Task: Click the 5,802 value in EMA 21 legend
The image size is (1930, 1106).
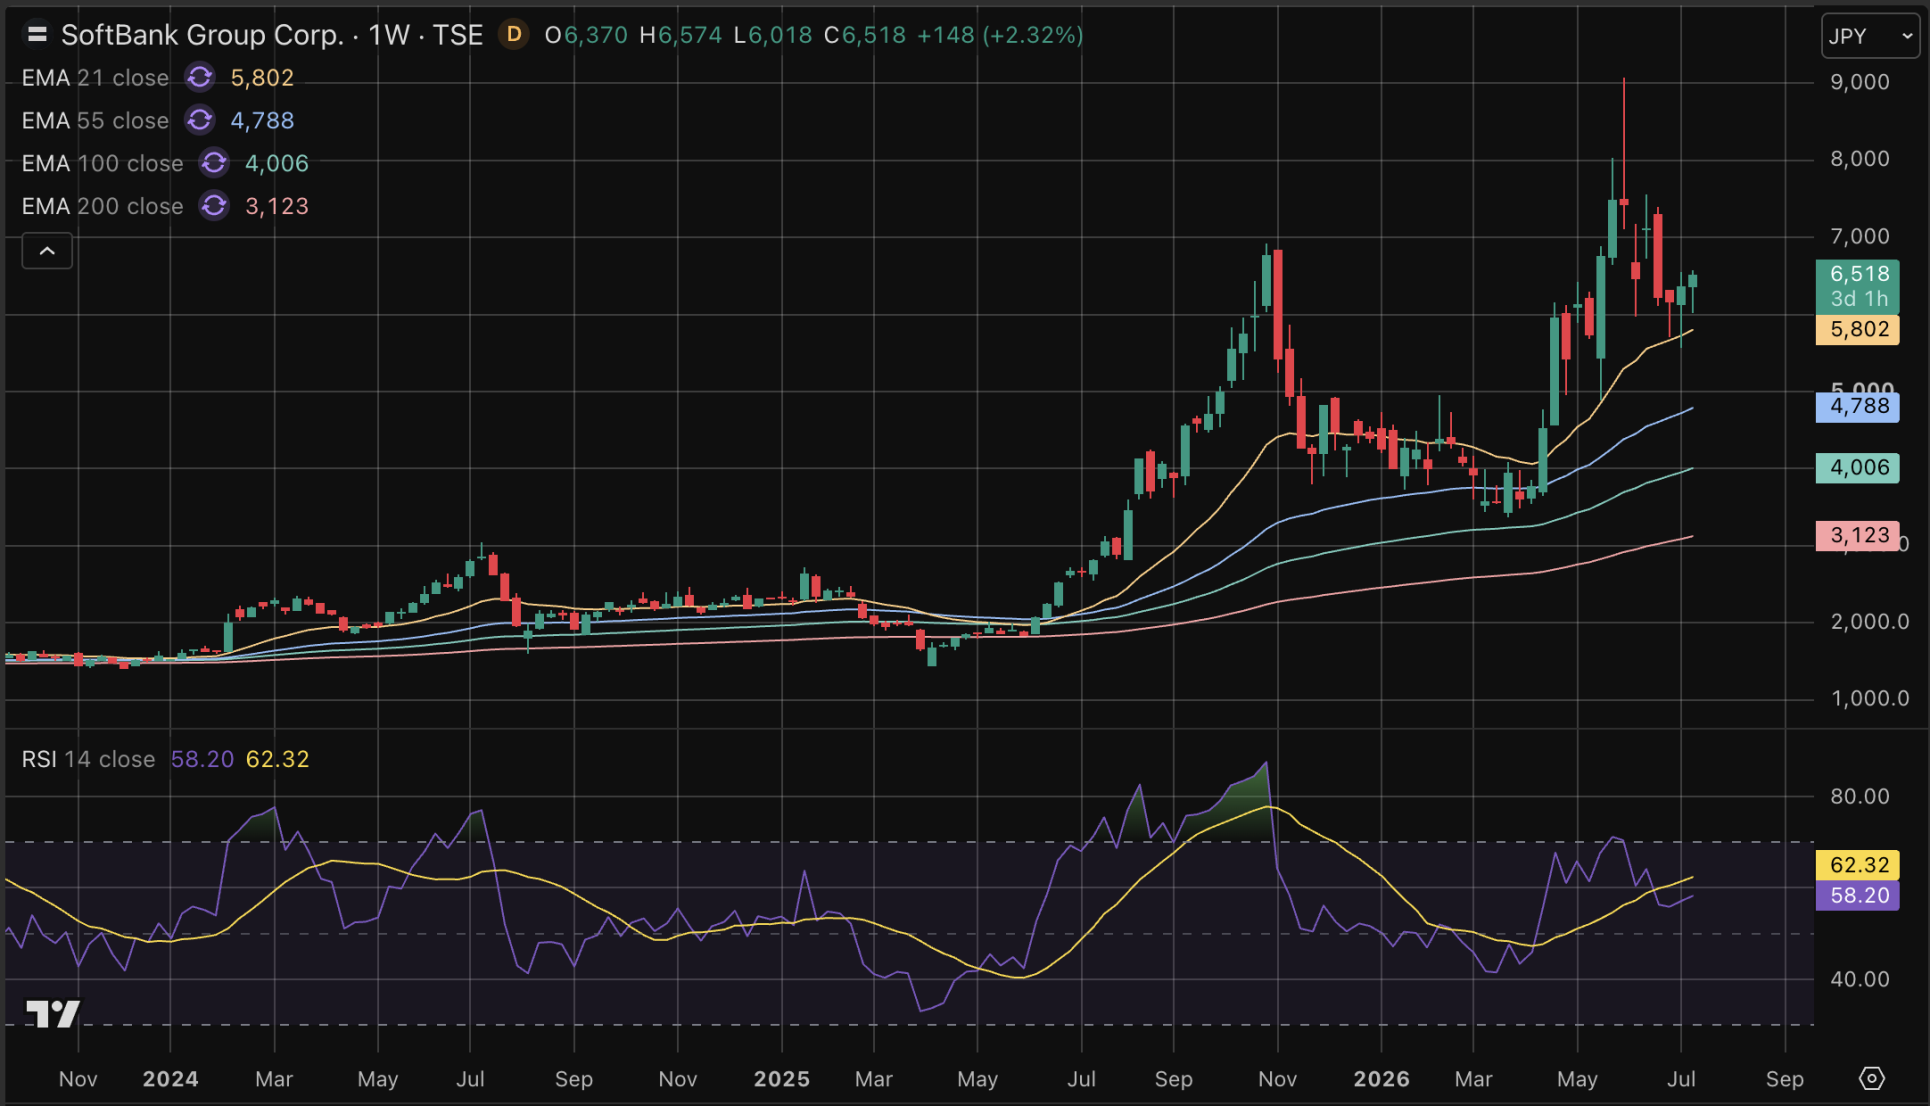Action: point(262,78)
